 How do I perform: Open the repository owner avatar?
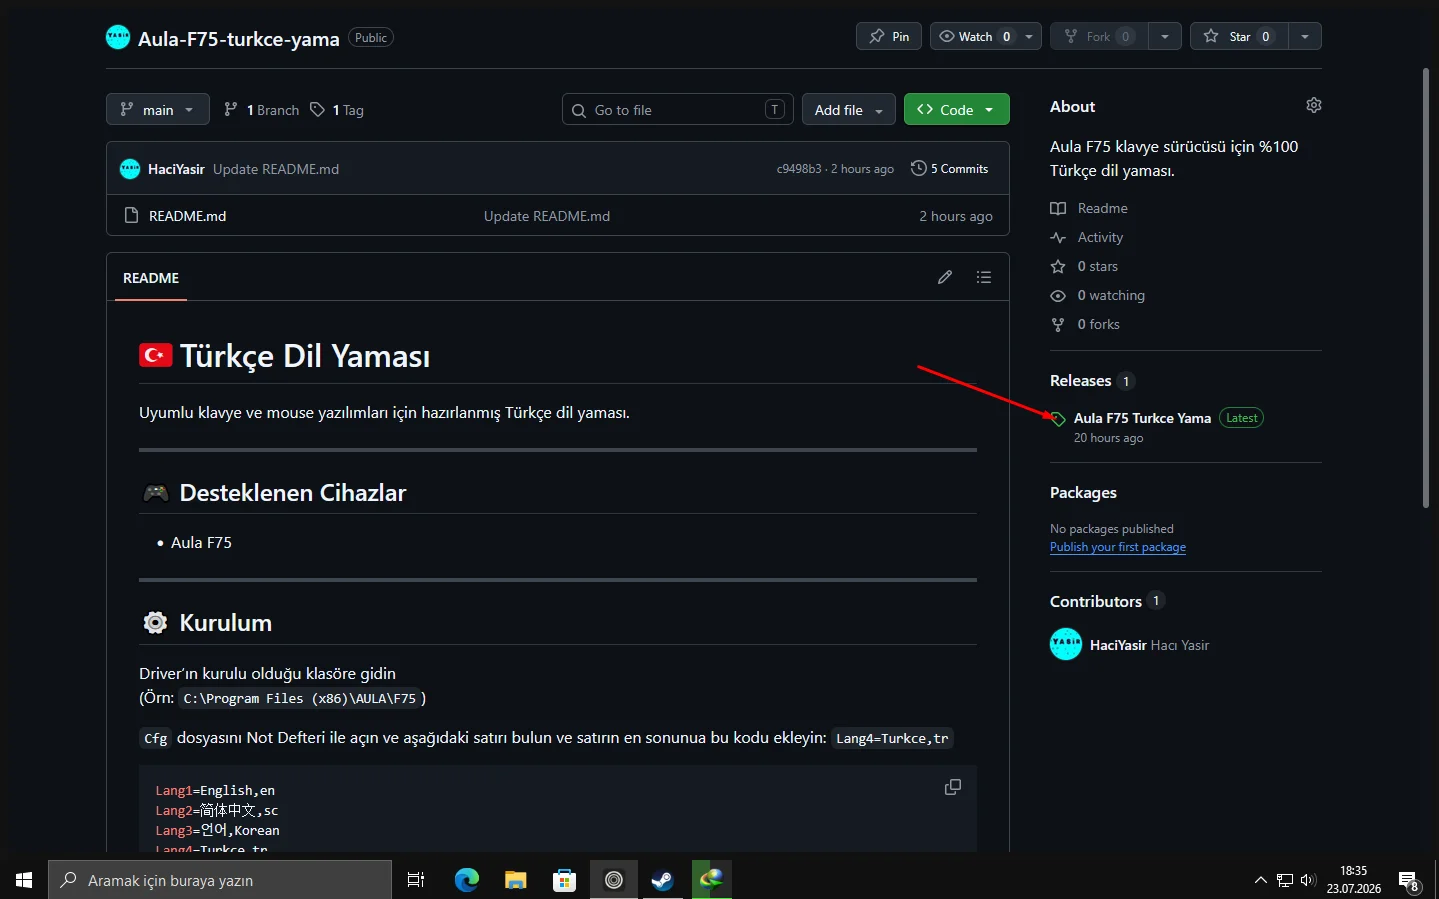[x=118, y=37]
